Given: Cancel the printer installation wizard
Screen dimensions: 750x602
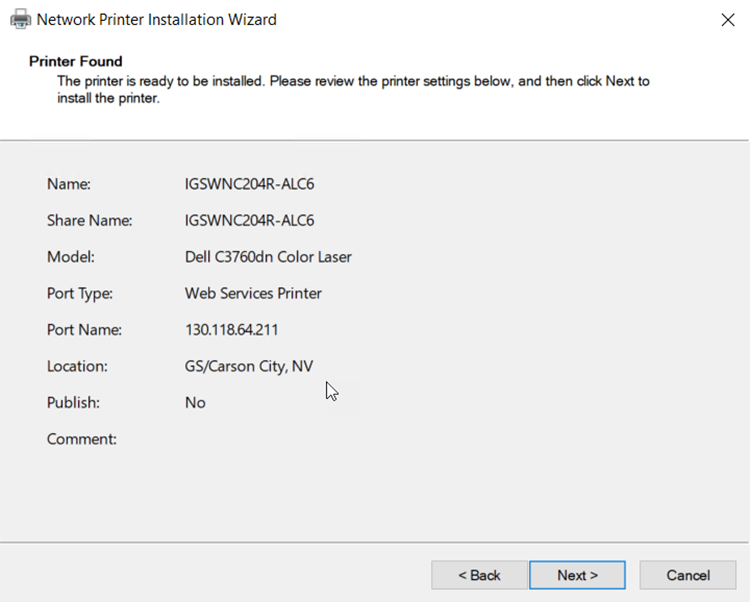Looking at the screenshot, I should (687, 575).
